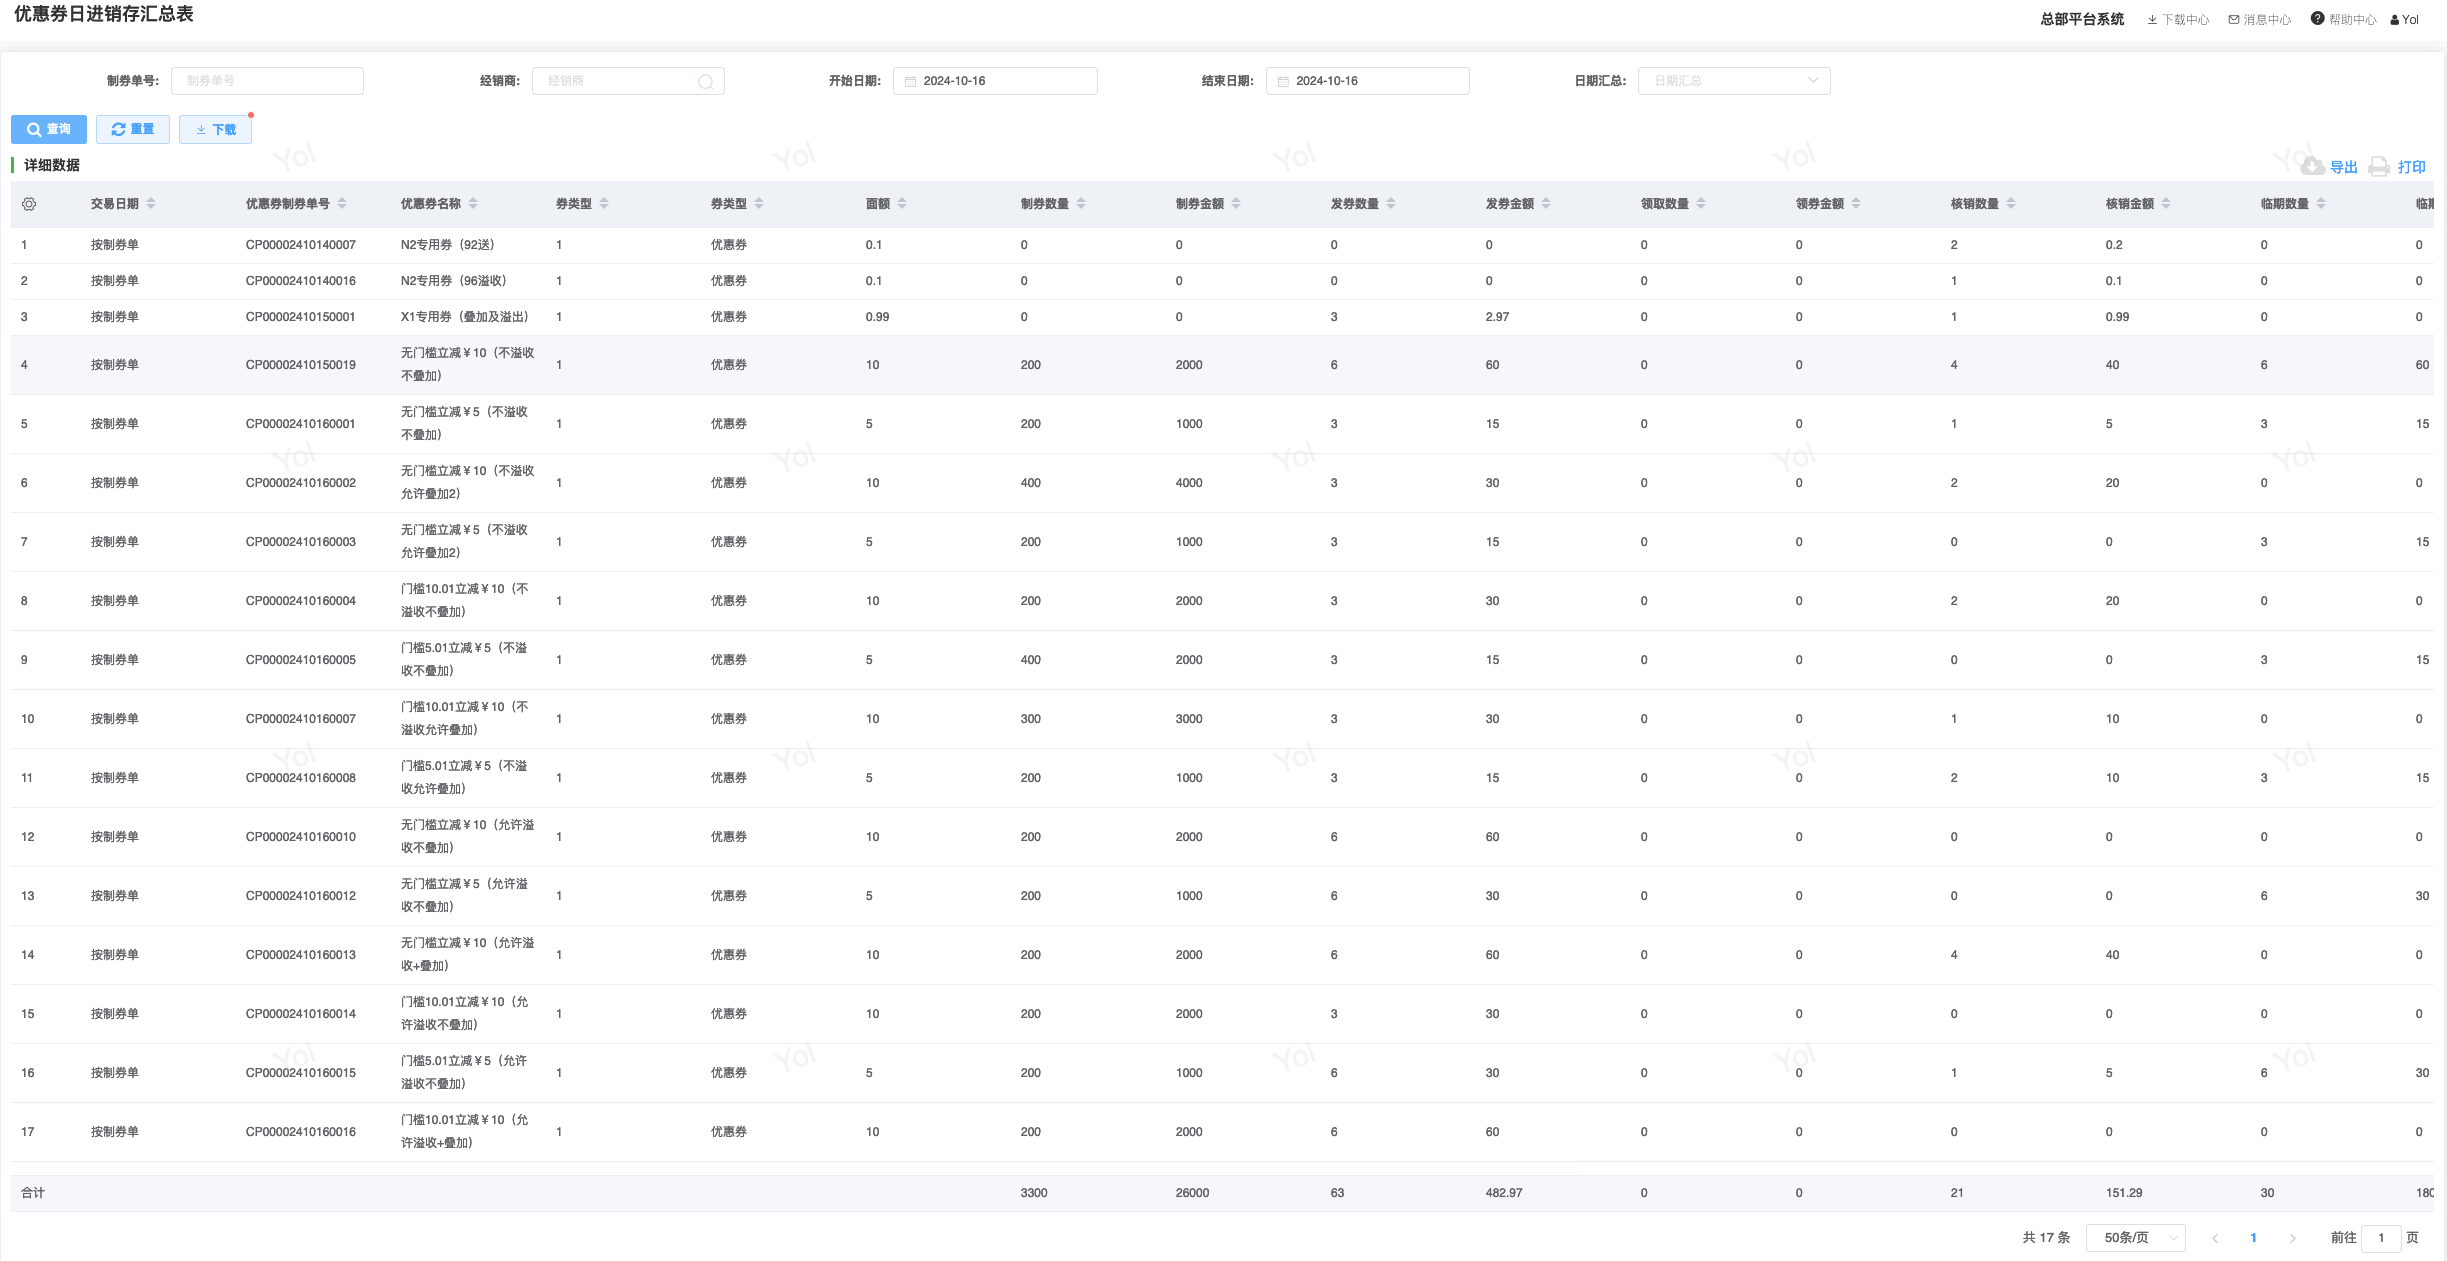Click the 下载 download button
2447x1261 pixels.
(215, 129)
